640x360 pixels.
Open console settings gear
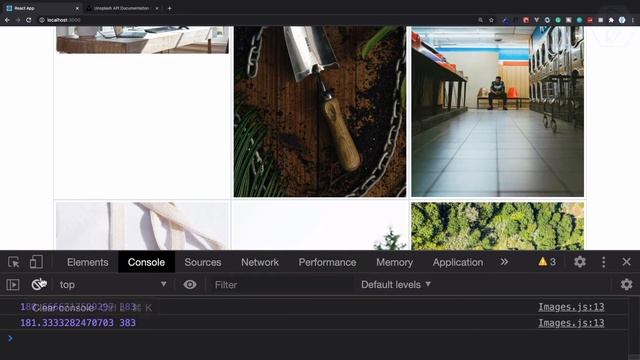(x=627, y=284)
